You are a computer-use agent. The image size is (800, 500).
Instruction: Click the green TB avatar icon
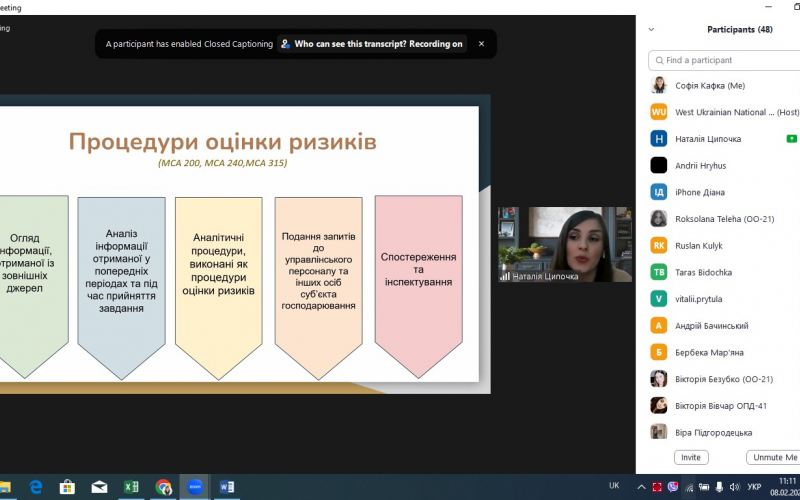[x=659, y=272]
